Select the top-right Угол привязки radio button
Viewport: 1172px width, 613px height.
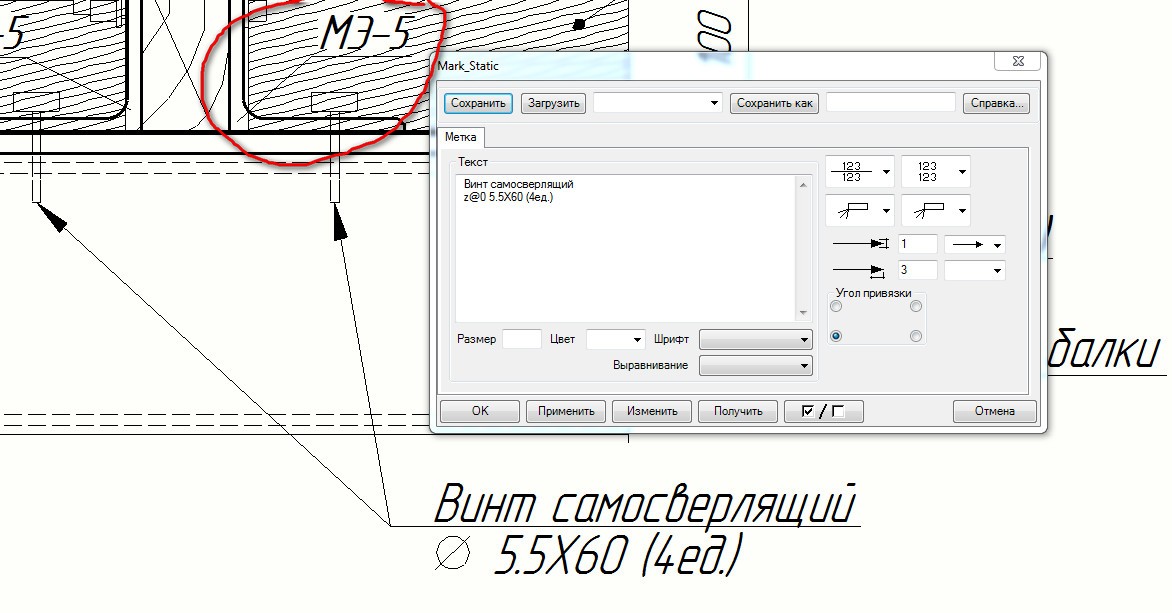coord(916,306)
